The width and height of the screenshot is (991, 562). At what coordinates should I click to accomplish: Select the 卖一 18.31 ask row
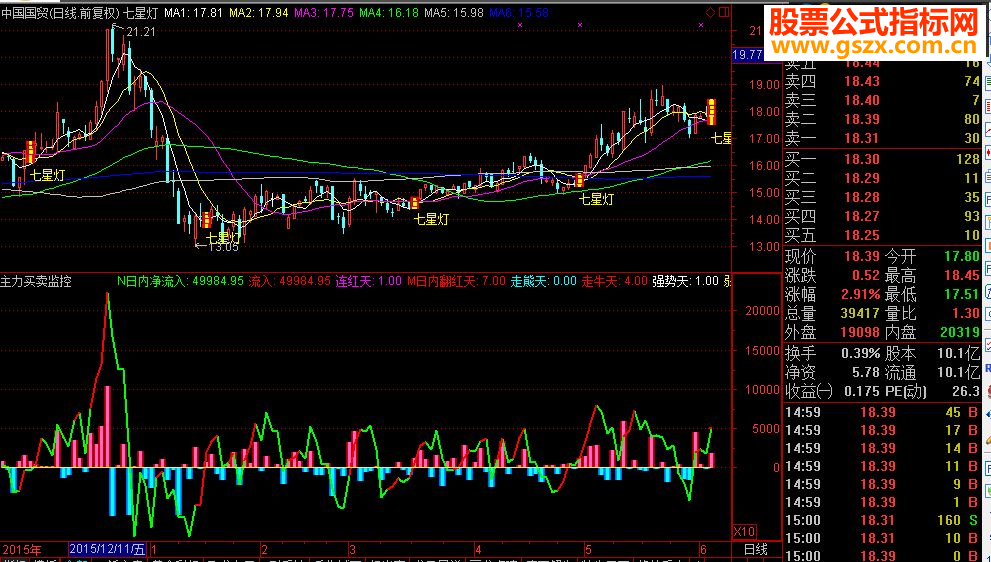[x=882, y=138]
